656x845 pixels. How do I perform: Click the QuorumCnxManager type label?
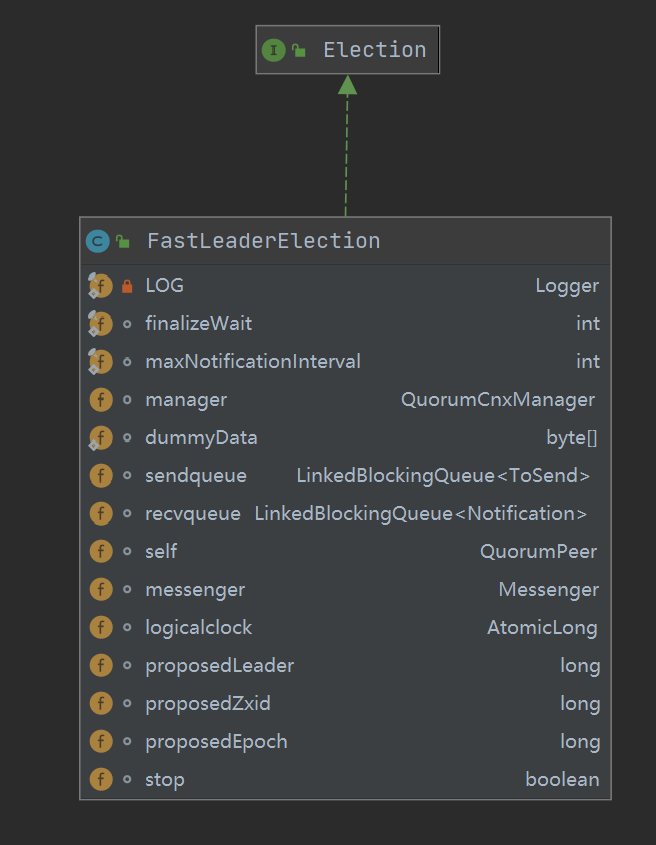coord(498,400)
